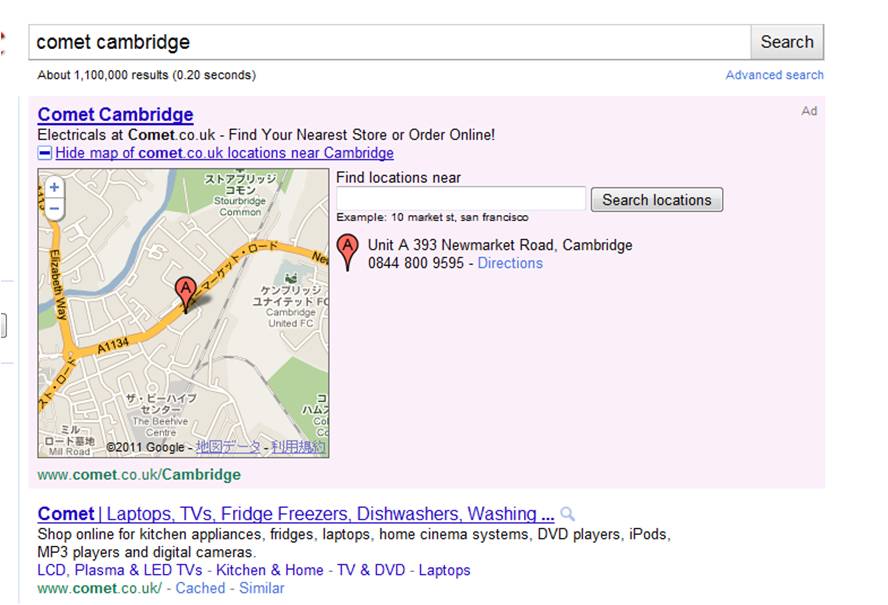Open the LCD, Plasma & LED TVs sitelink
Image resolution: width=888 pixels, height=605 pixels.
click(x=119, y=570)
